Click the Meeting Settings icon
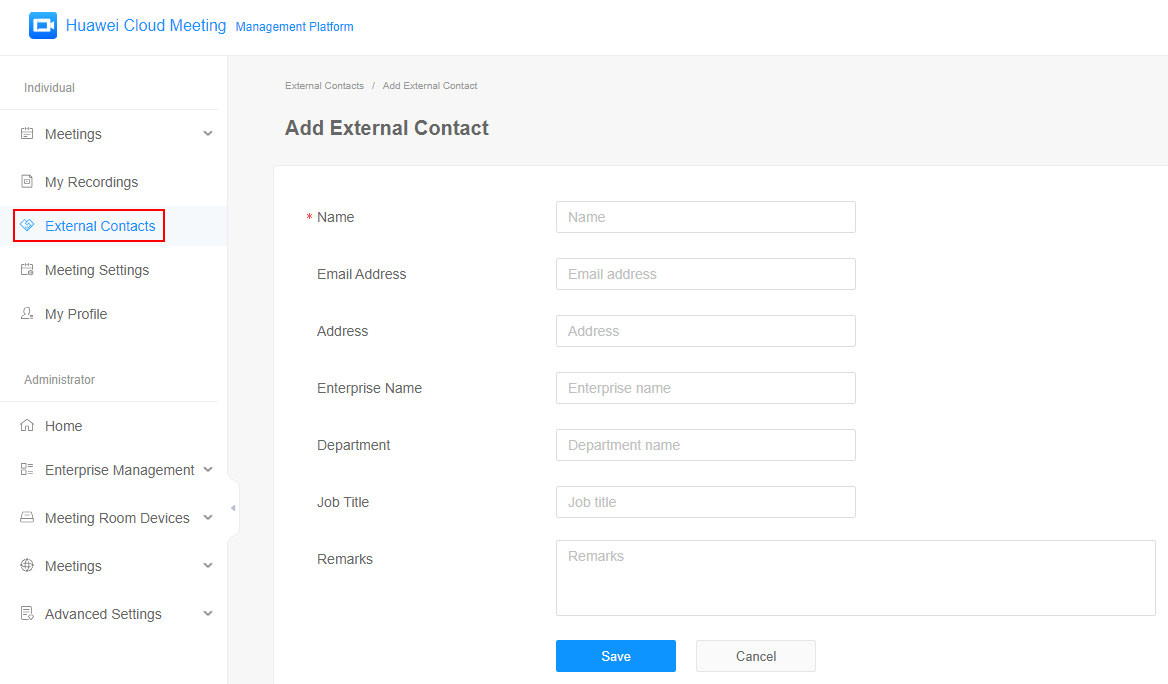Viewport: 1168px width, 684px height. [x=27, y=270]
